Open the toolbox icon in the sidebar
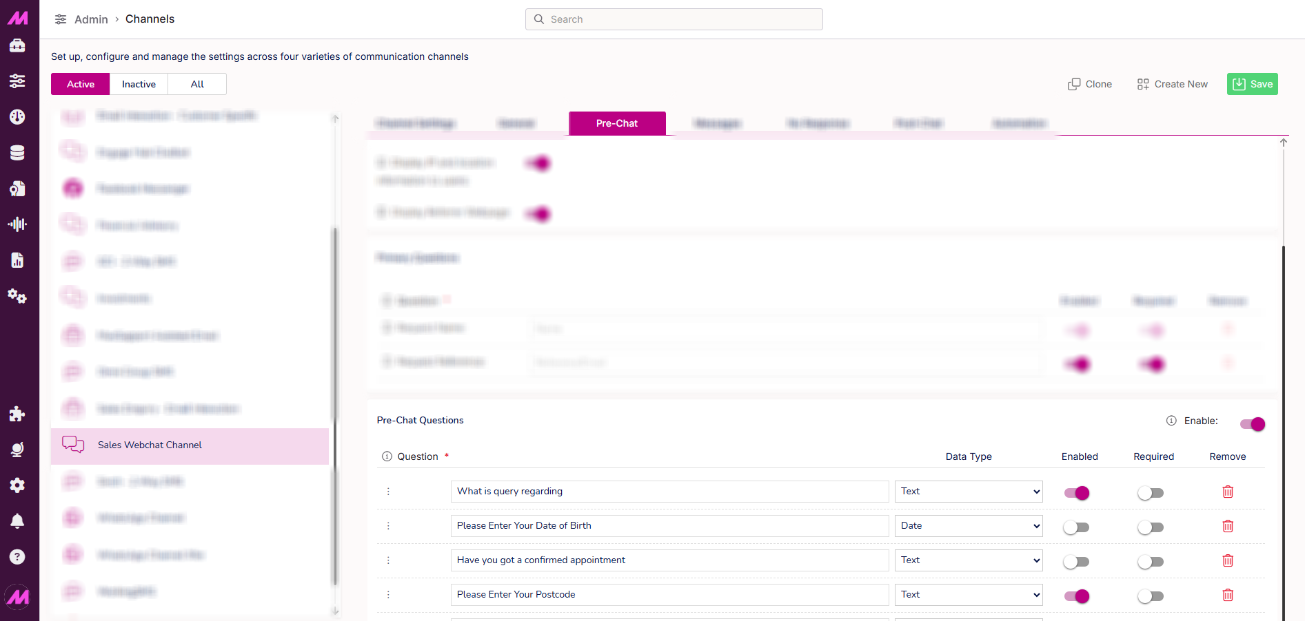Screen dimensions: 1305x621 click(x=17, y=45)
